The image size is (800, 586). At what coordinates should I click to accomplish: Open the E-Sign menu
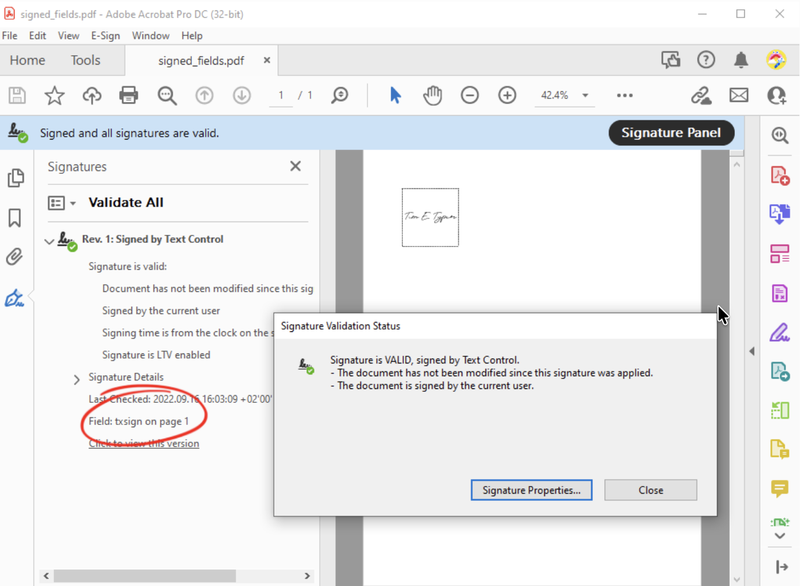[105, 36]
